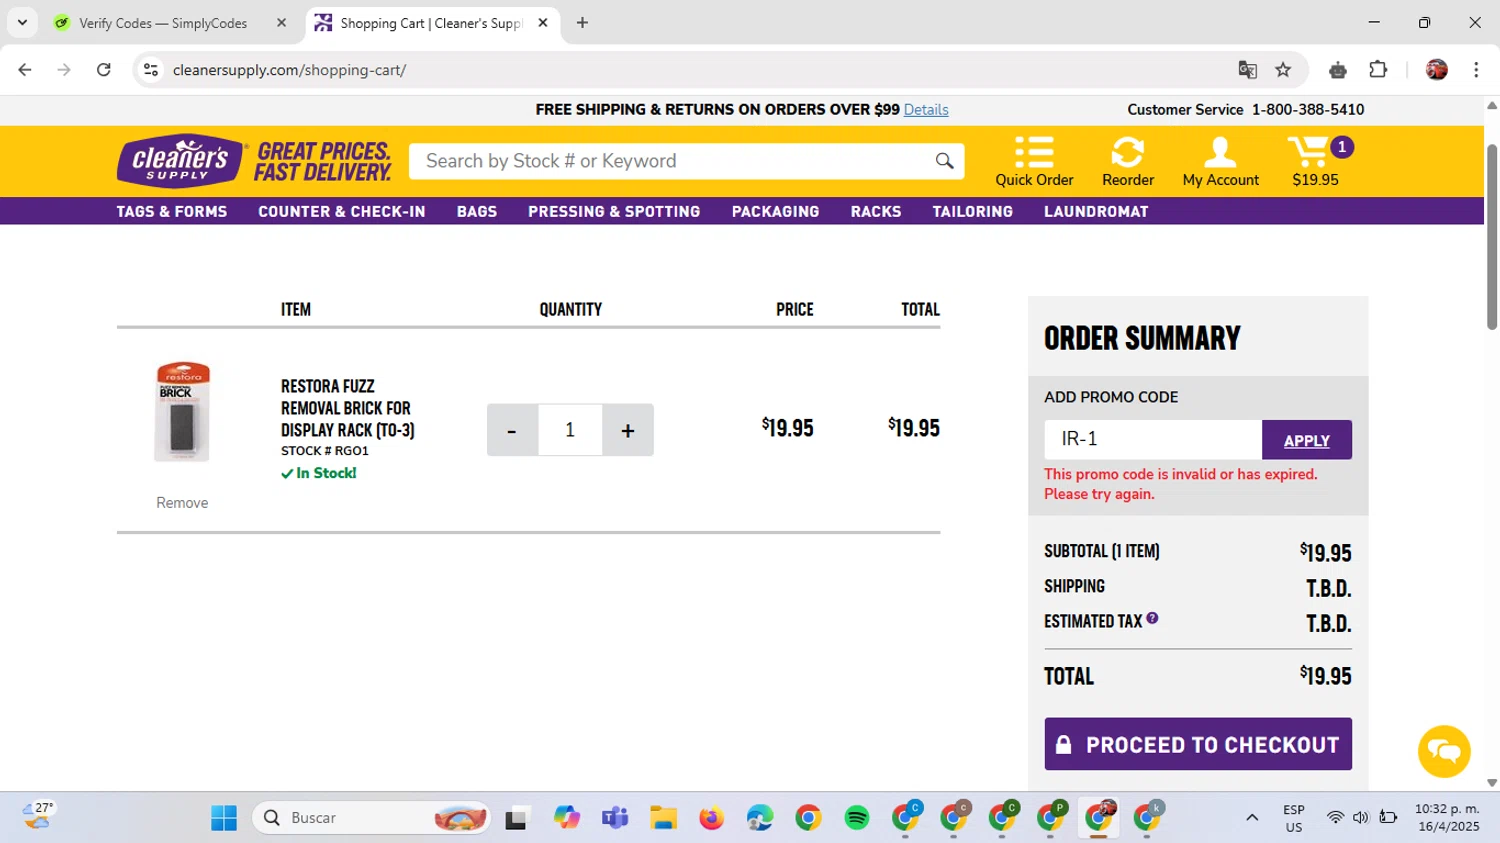Select the Shopping Cart browser tab
This screenshot has width=1500, height=843.
pos(431,23)
